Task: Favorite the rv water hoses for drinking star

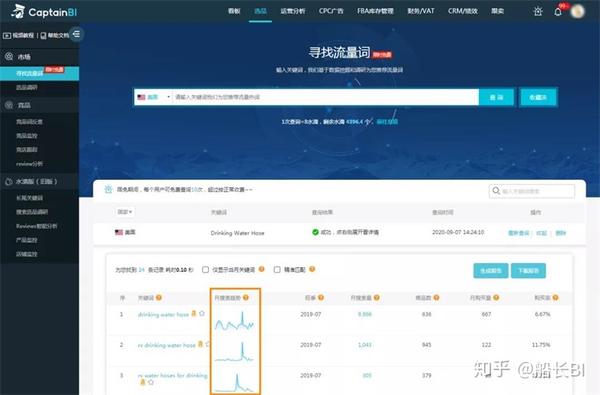Action: 151,382
